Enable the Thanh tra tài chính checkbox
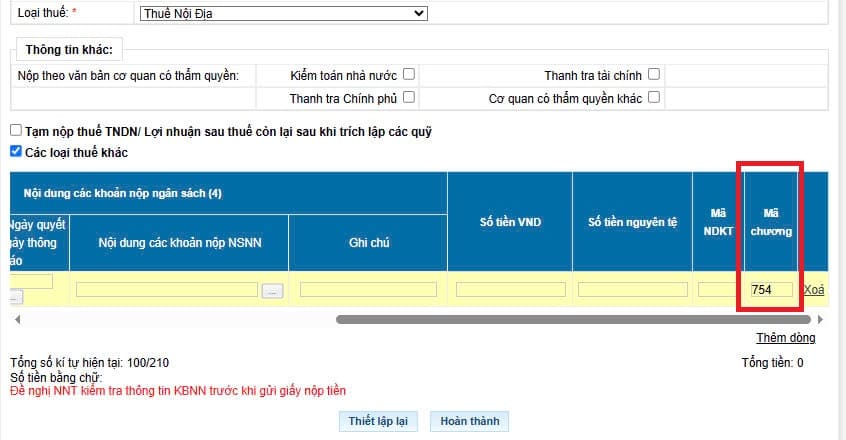Screen dimensions: 846x440 (654, 74)
